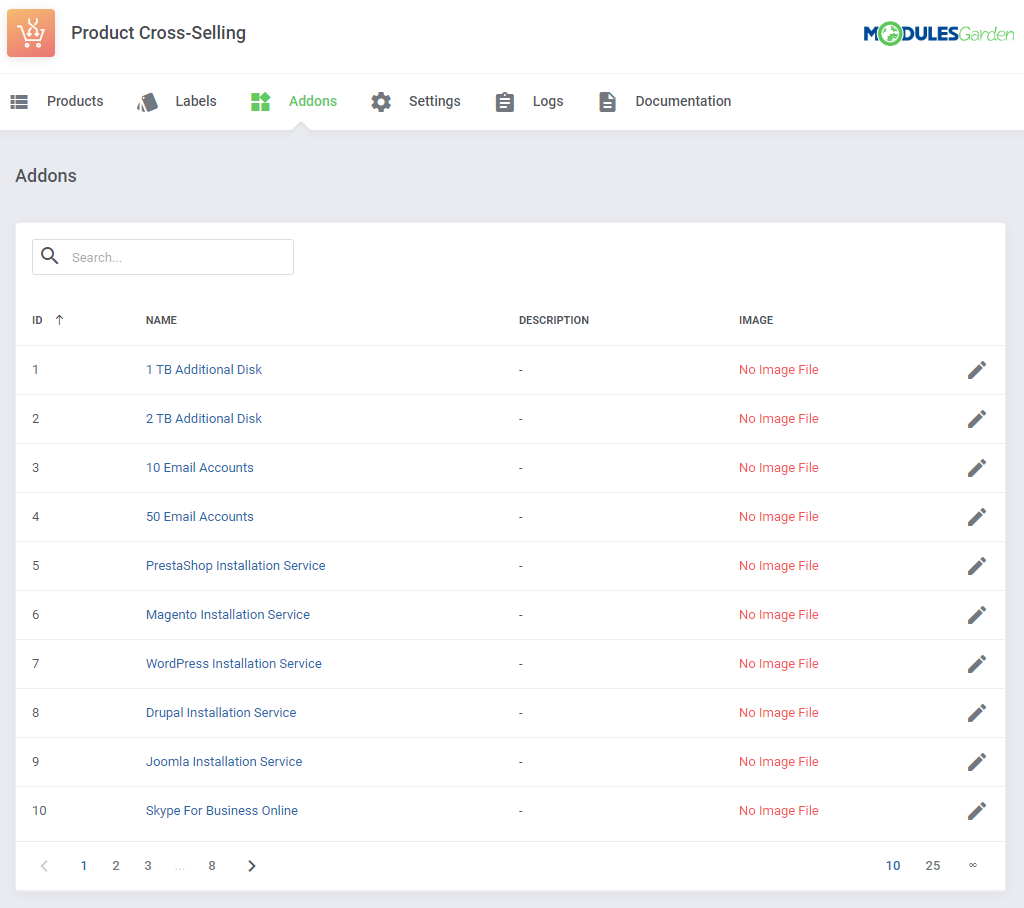Click the ID column header
1024x908 pixels.
tap(37, 320)
